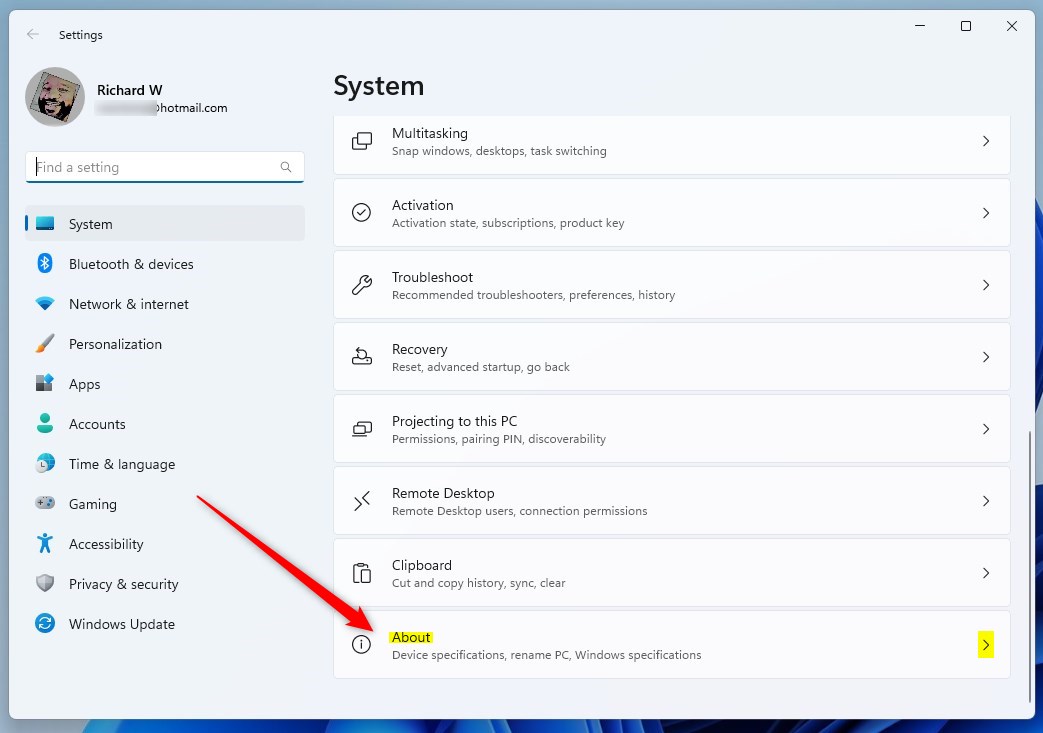Click the Troubleshoot wrench icon
The height and width of the screenshot is (733, 1043).
[x=362, y=285]
